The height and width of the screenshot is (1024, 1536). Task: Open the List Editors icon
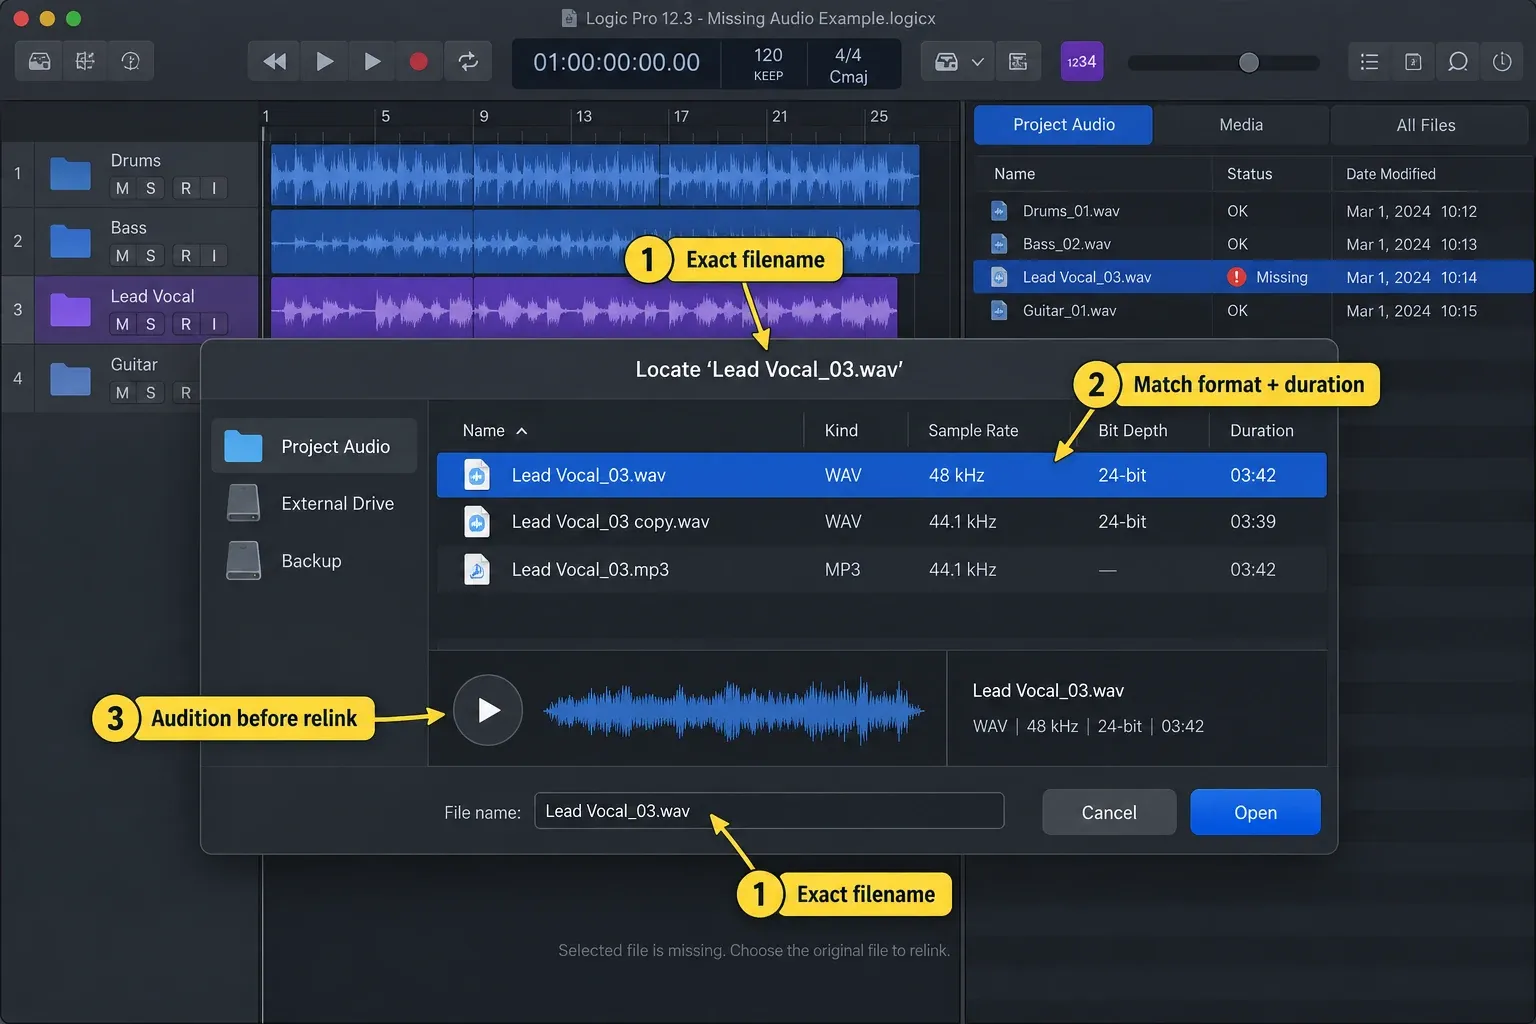1370,62
